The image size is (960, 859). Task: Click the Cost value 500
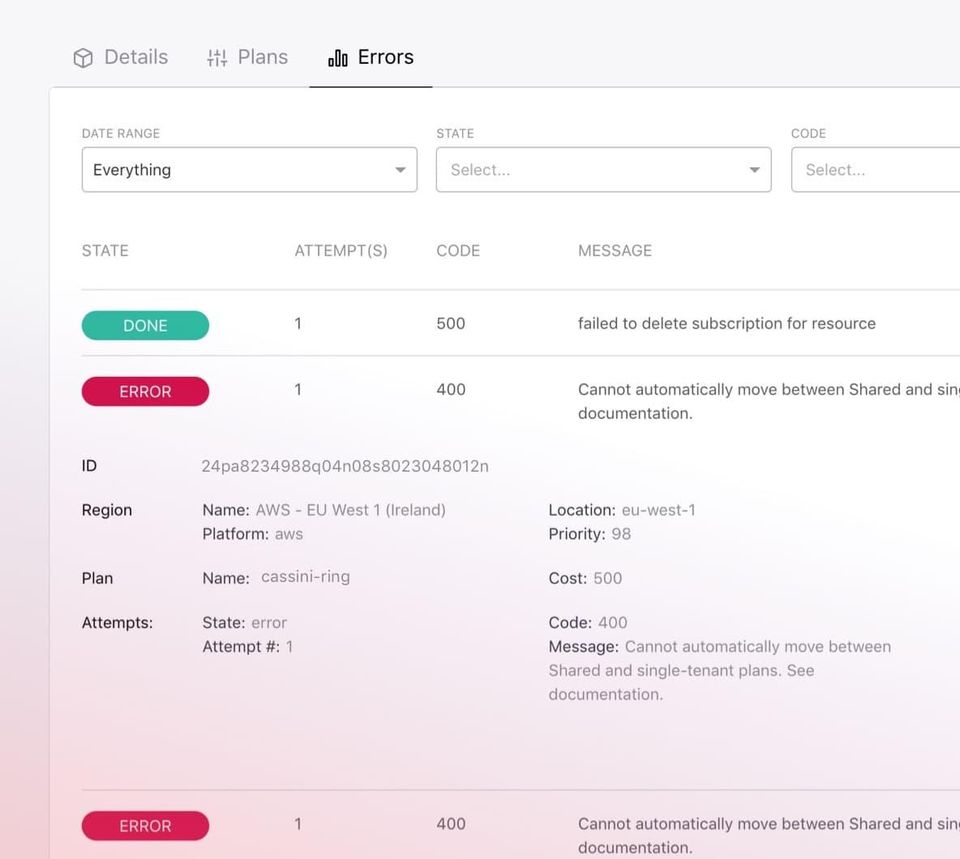607,578
